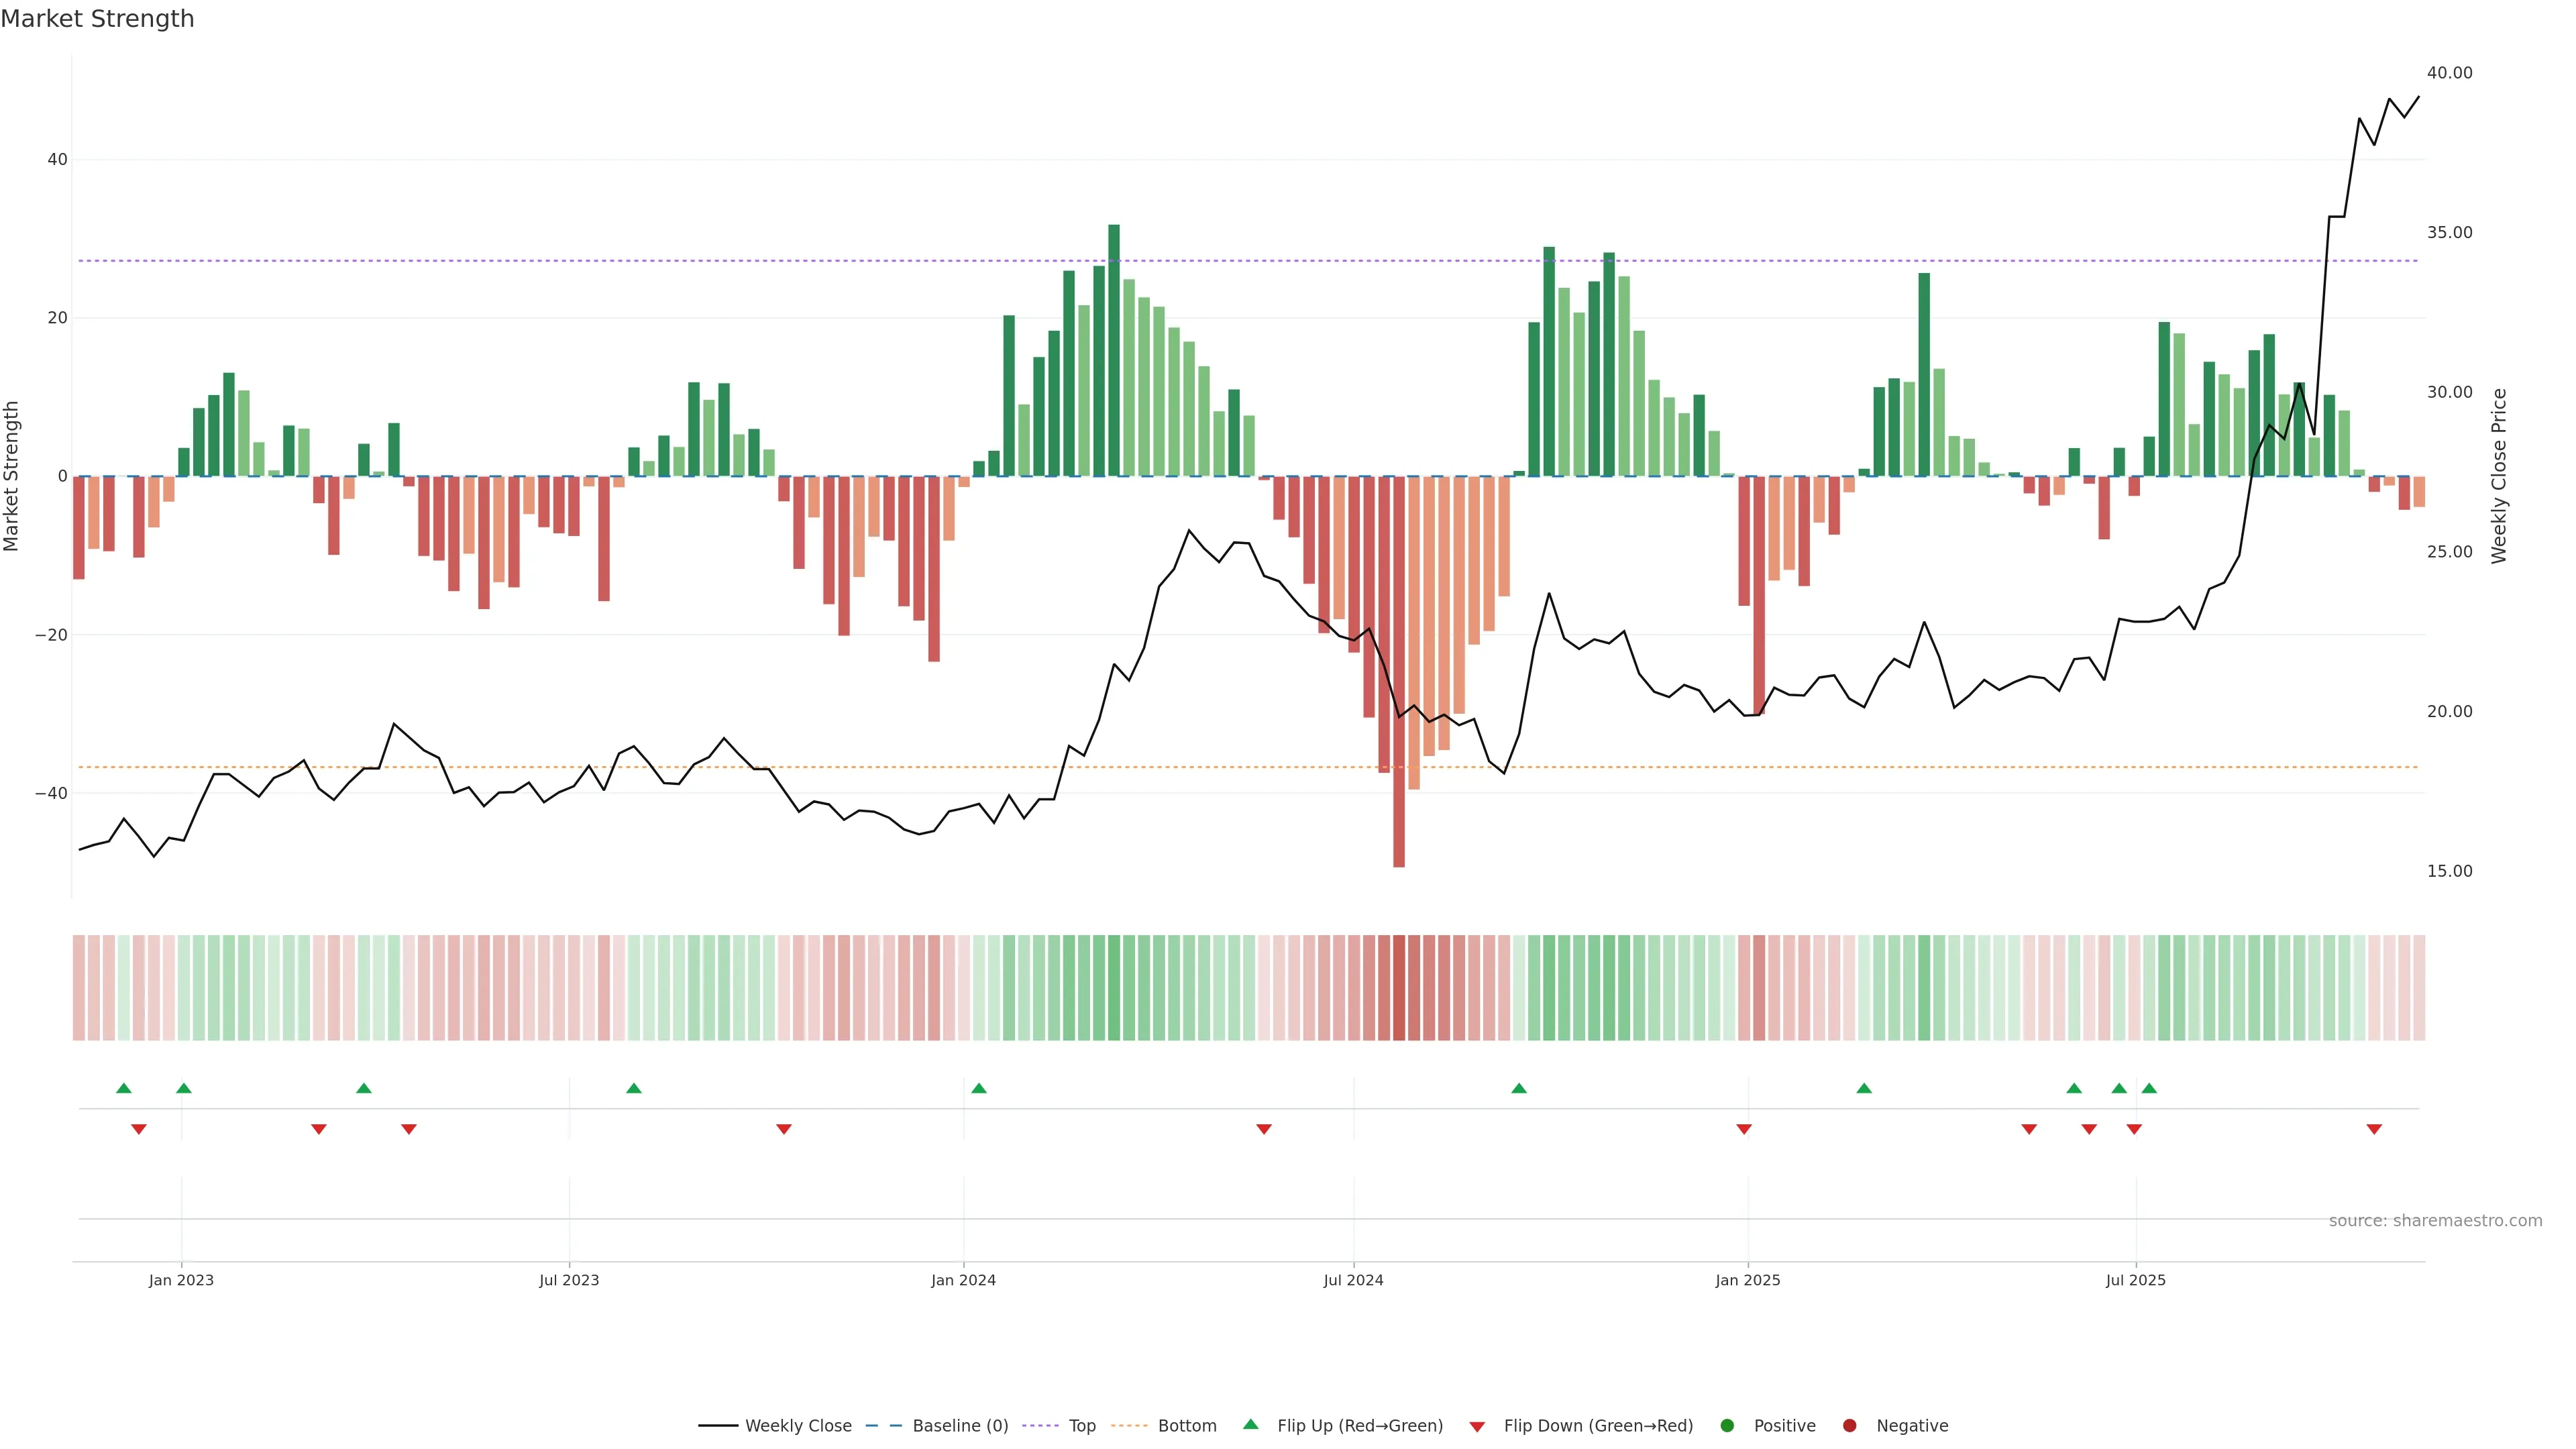This screenshot has height=1449, width=2576.
Task: Click the last red Flip Down marker
Action: pos(2374,1129)
